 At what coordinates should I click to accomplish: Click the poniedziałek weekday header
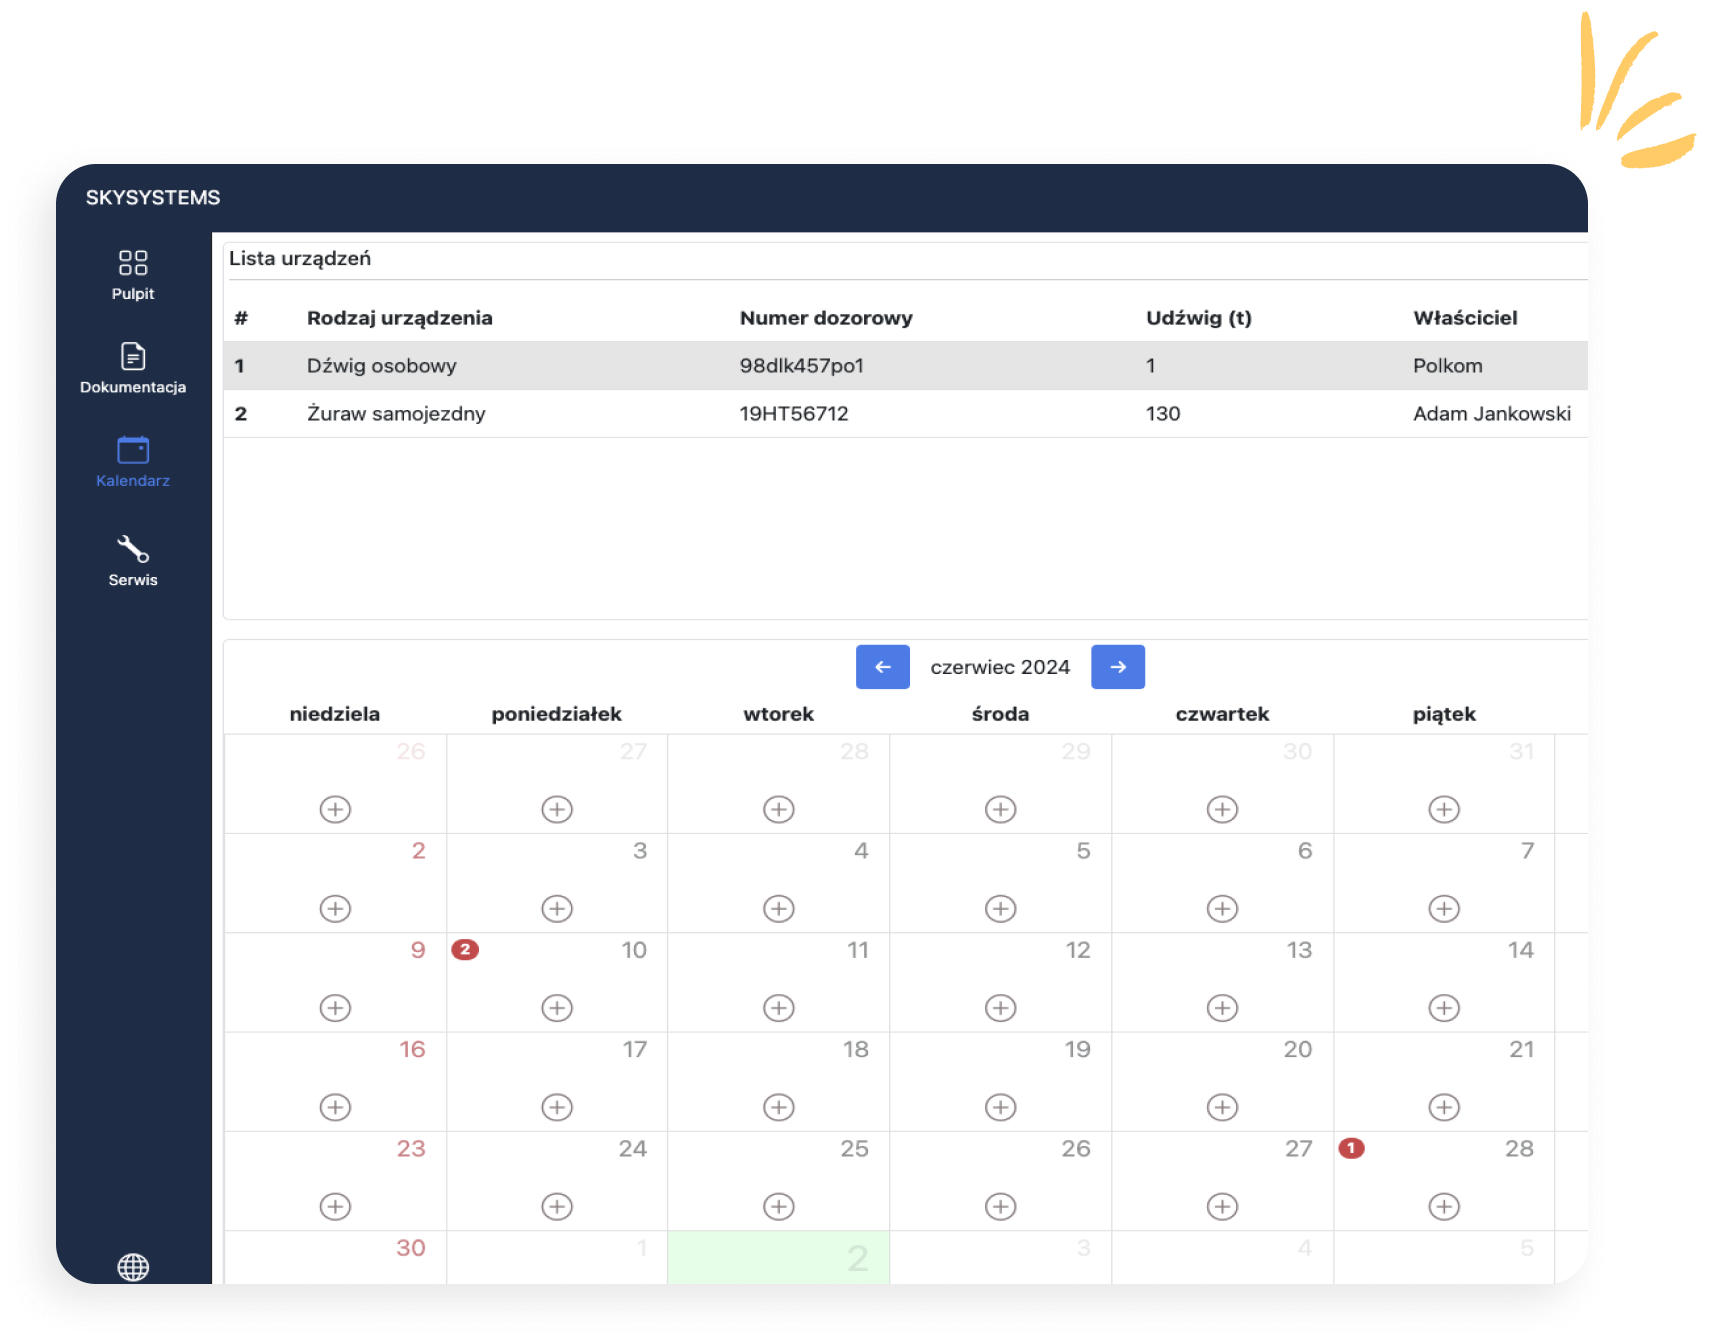pyautogui.click(x=557, y=714)
